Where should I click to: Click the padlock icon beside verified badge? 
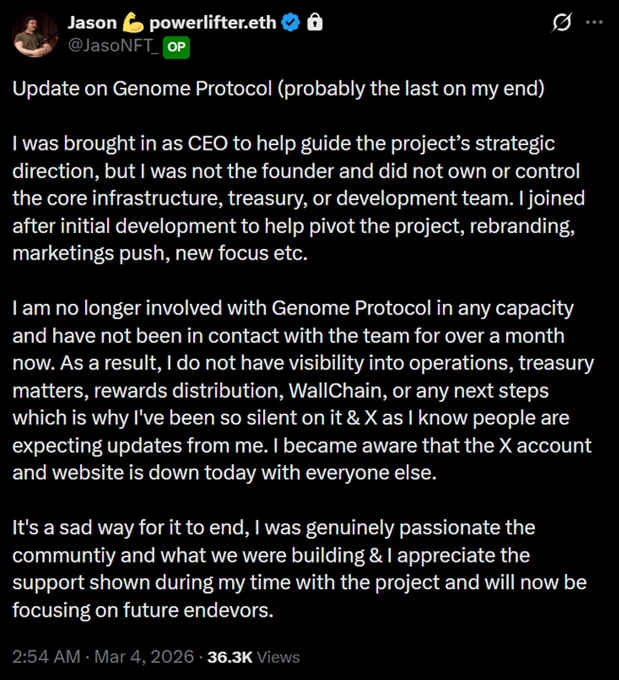tap(315, 22)
